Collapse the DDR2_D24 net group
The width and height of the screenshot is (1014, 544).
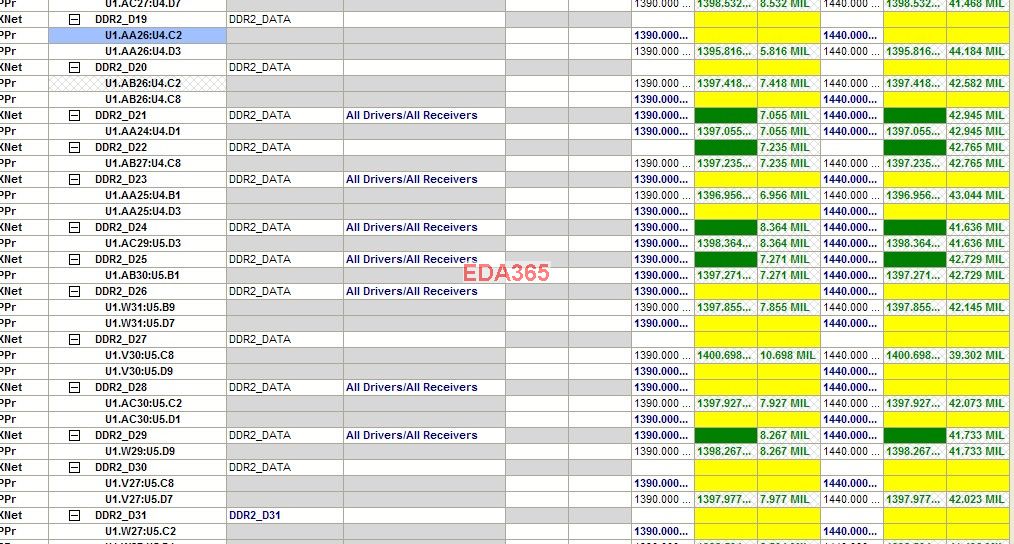pyautogui.click(x=74, y=227)
